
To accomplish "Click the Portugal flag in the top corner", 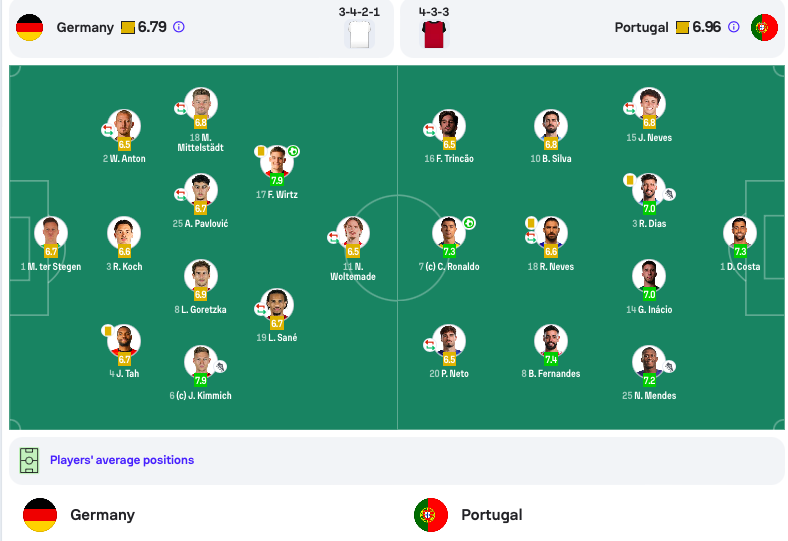I will click(764, 27).
